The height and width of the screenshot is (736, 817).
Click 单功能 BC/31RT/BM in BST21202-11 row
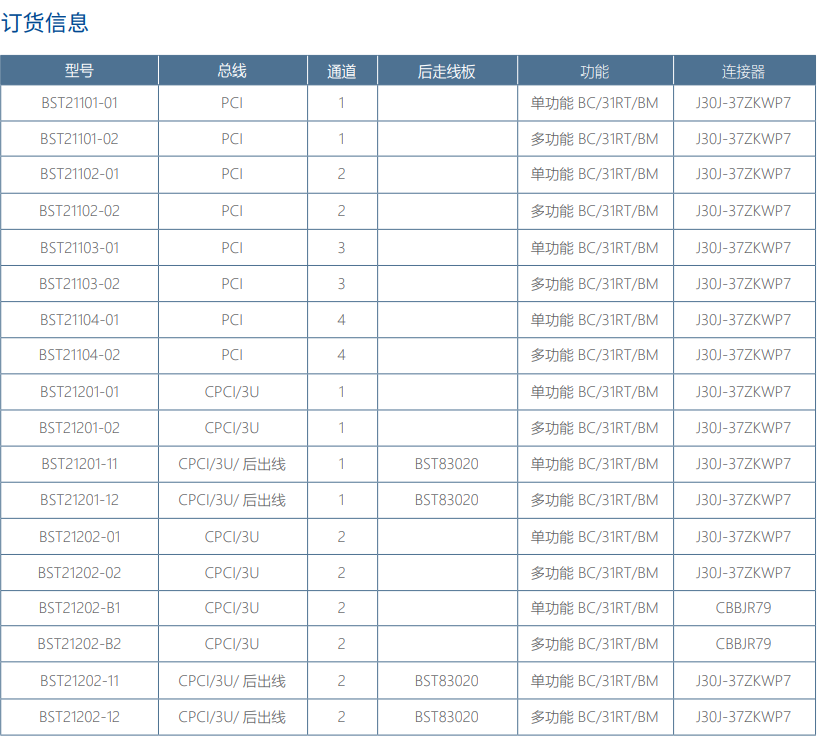(595, 681)
